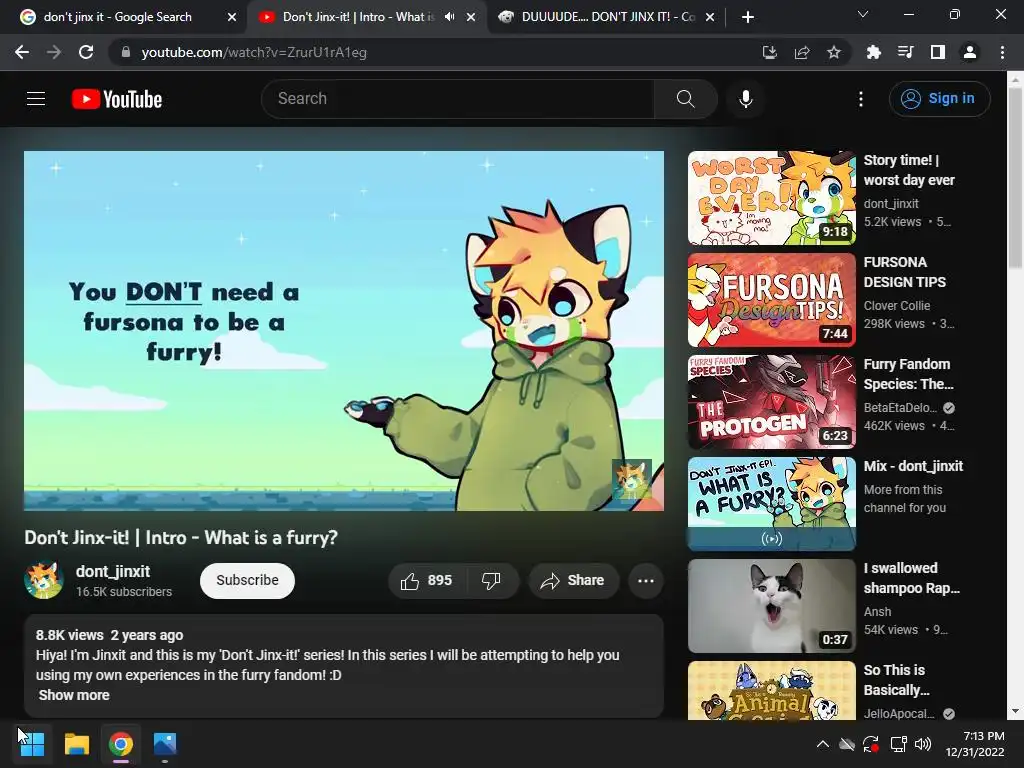The height and width of the screenshot is (768, 1024).
Task: Click the browser back arrow
Action: click(x=22, y=52)
